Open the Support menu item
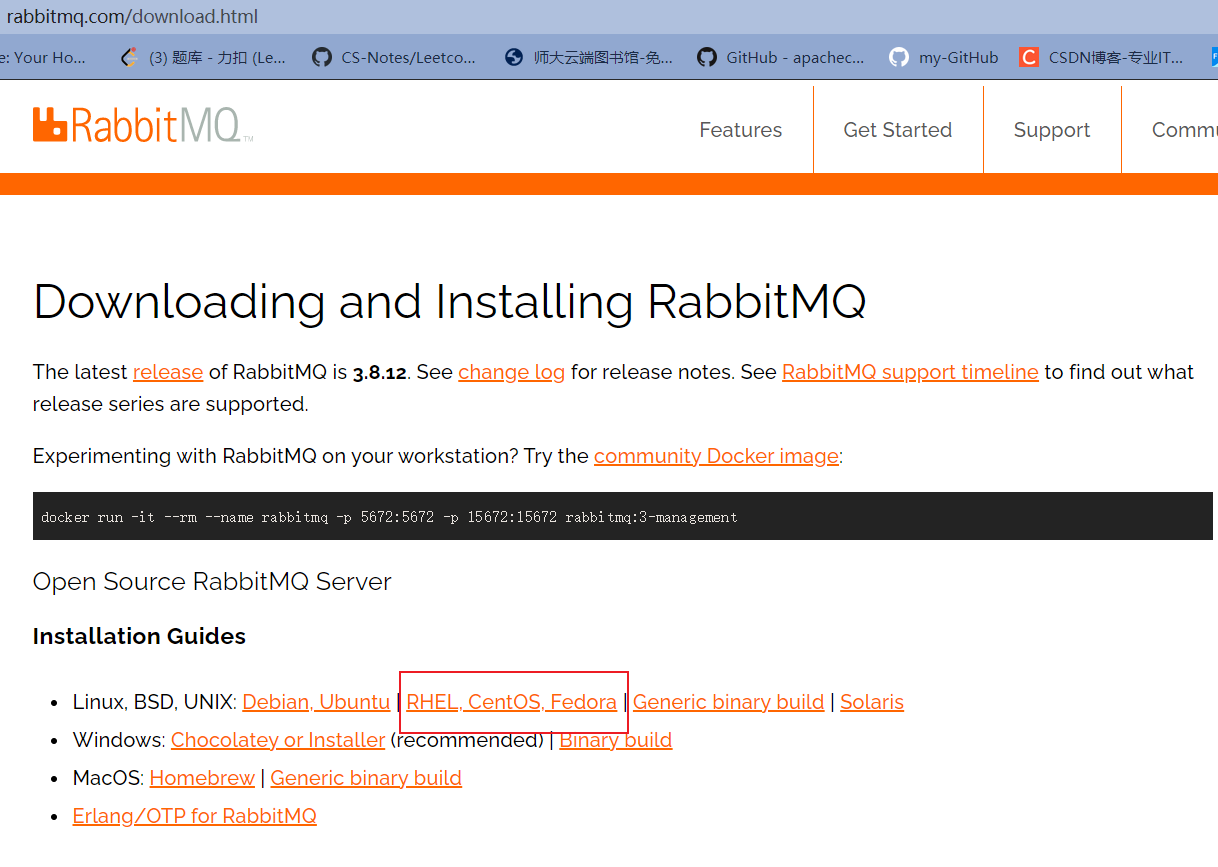The height and width of the screenshot is (867, 1218). tap(1052, 130)
